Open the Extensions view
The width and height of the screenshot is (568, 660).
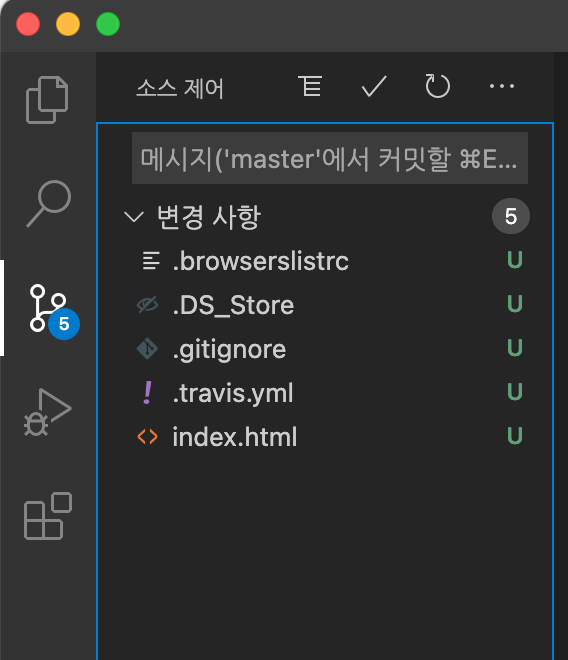tap(48, 516)
